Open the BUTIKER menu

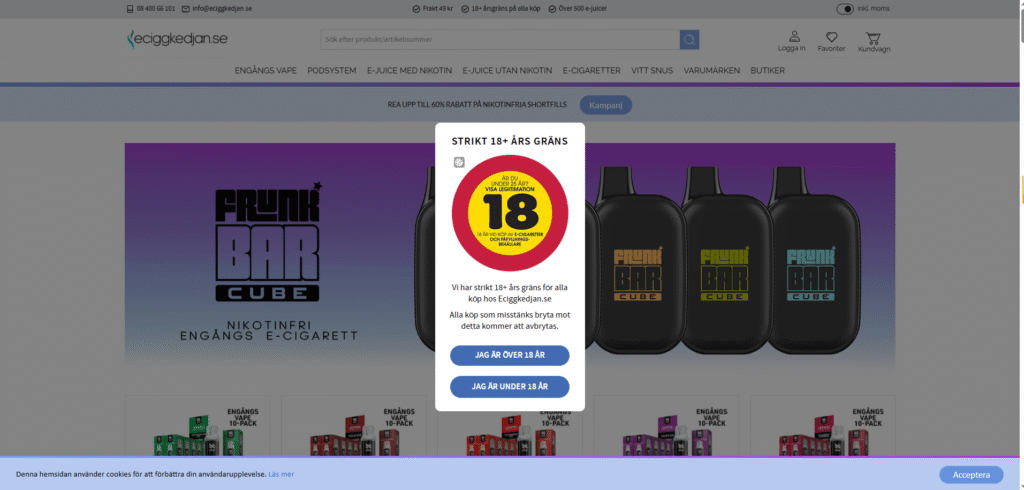tap(767, 71)
